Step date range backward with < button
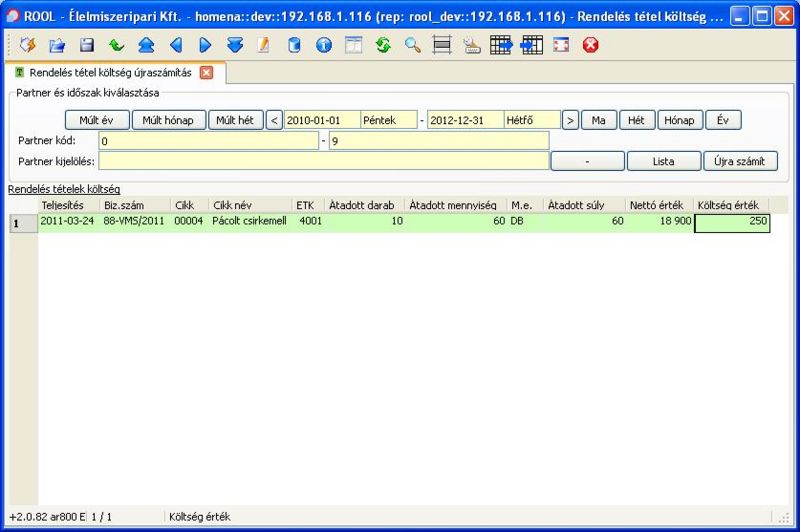800x532 pixels. click(x=274, y=120)
